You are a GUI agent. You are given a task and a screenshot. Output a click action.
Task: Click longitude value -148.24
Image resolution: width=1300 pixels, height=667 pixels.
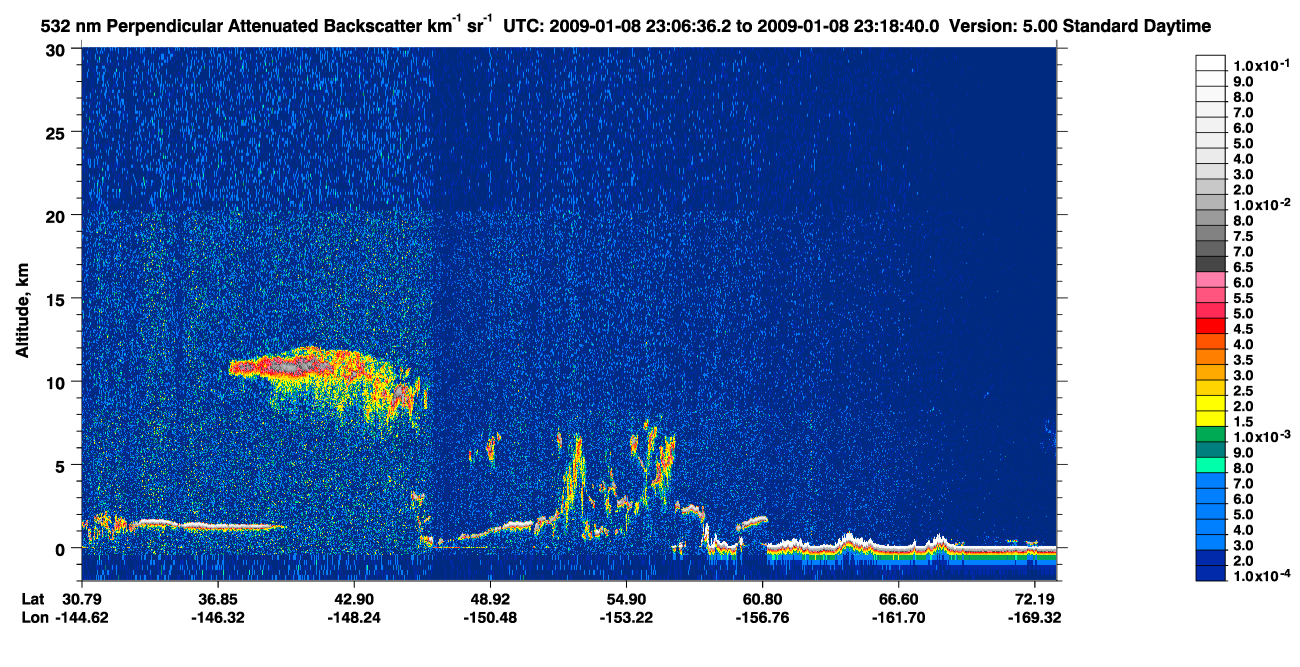tap(354, 617)
